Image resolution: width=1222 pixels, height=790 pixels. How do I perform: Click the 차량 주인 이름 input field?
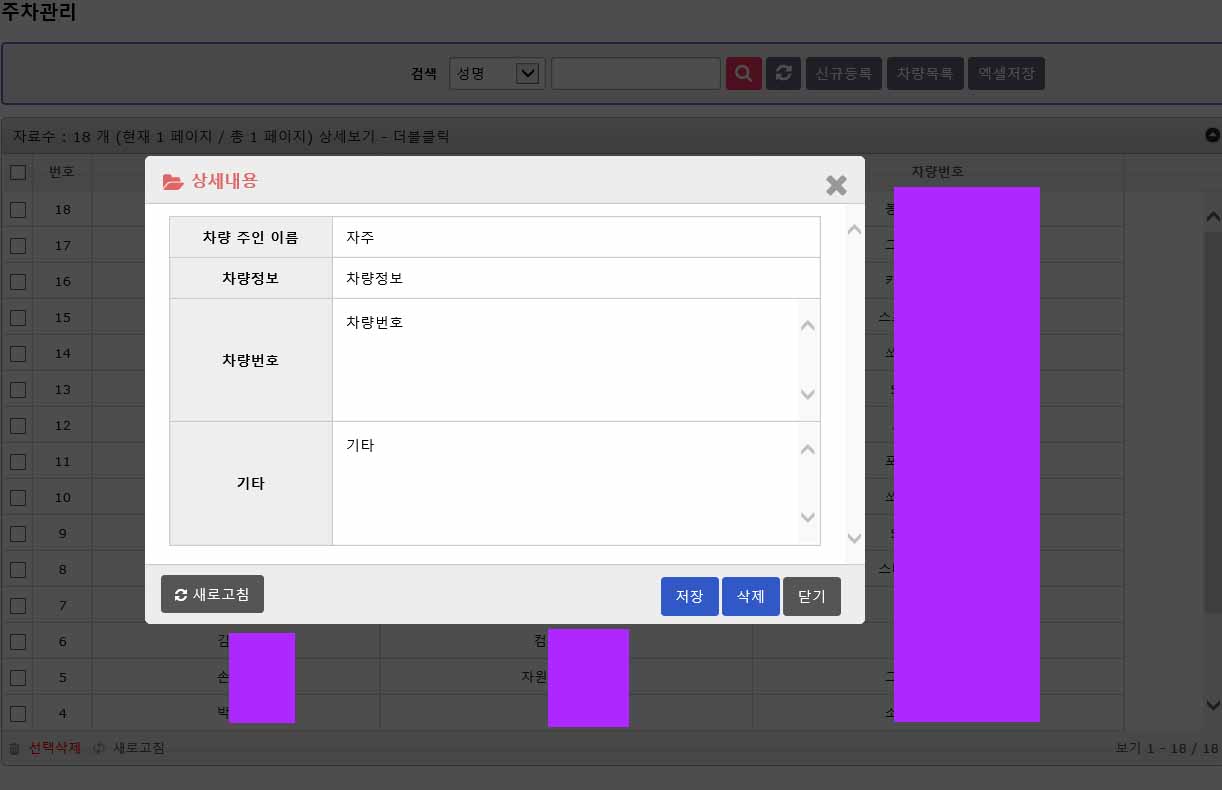(575, 237)
